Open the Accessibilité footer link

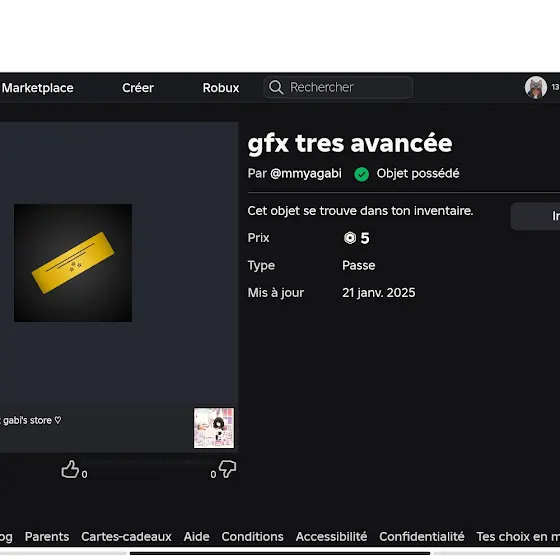(331, 536)
